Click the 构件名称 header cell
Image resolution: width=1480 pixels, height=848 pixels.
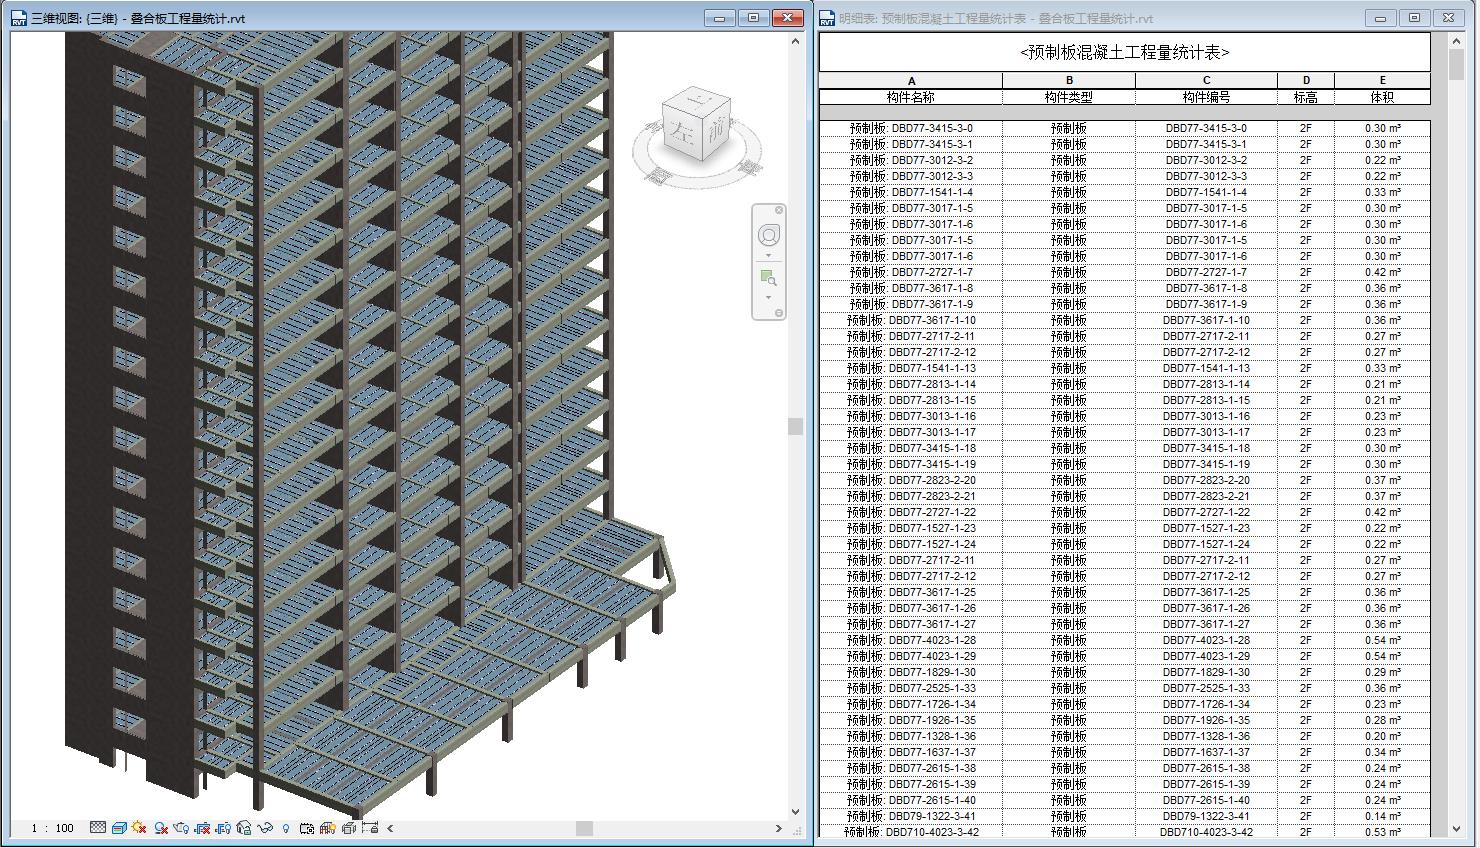[x=911, y=97]
